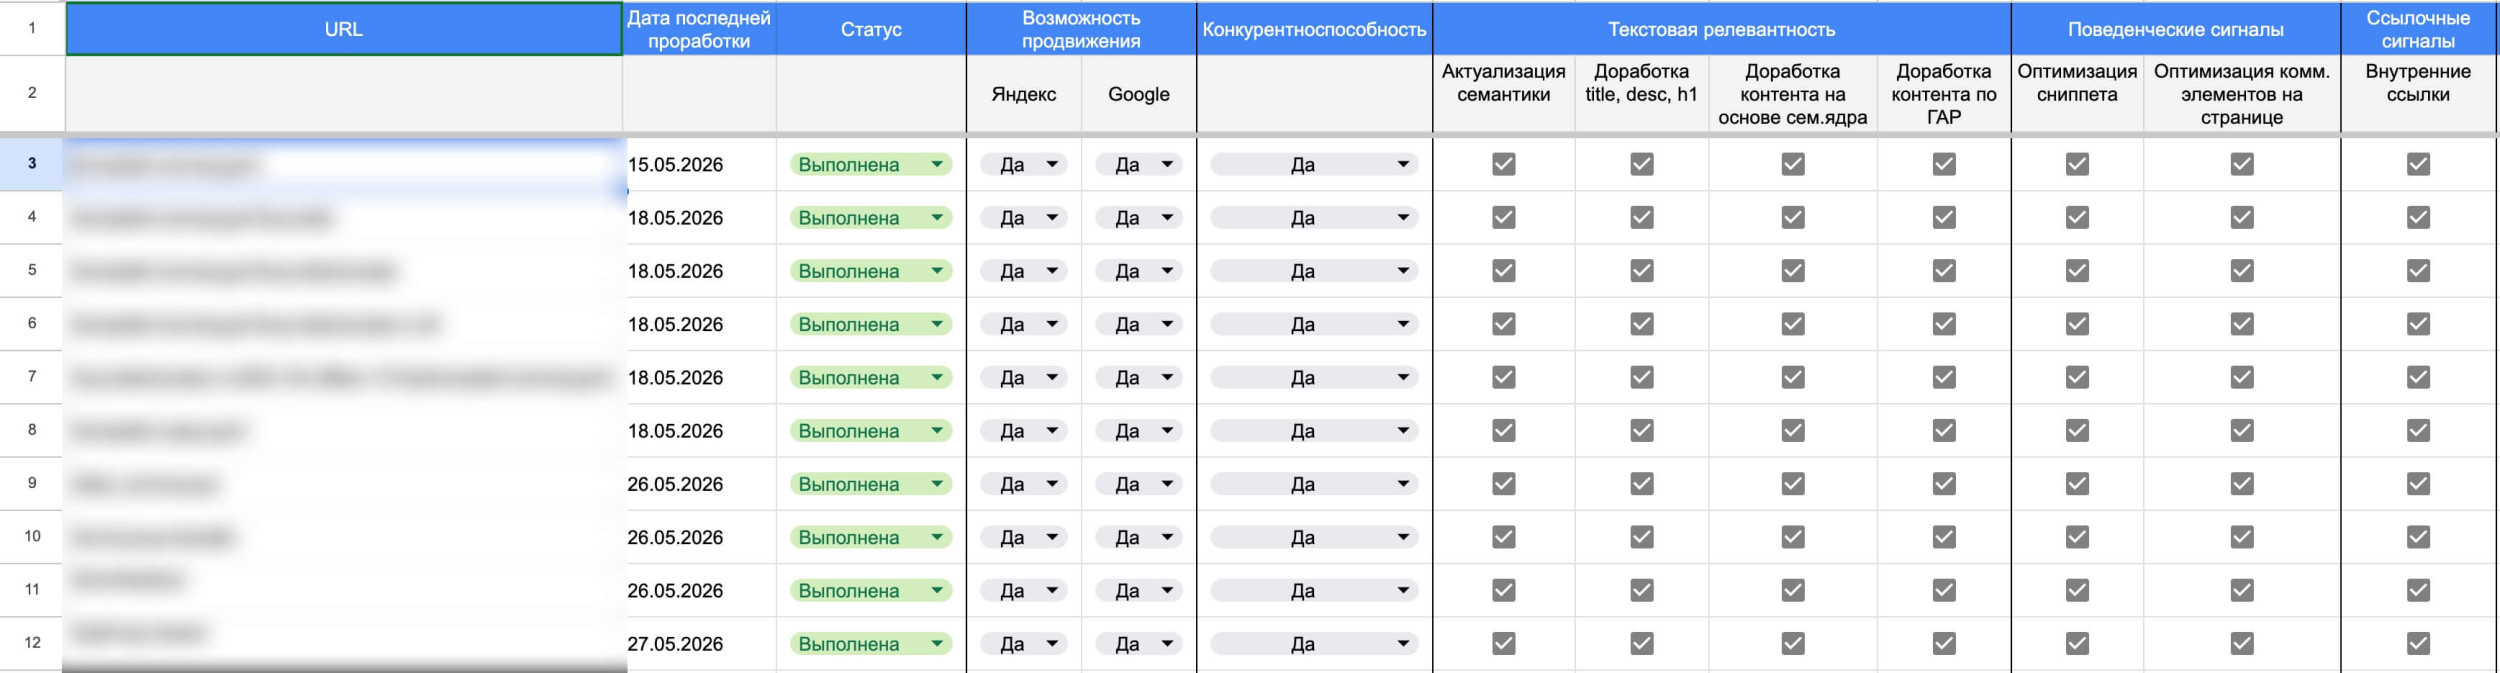
Task: Click row number 1 header
Action: pyautogui.click(x=32, y=28)
